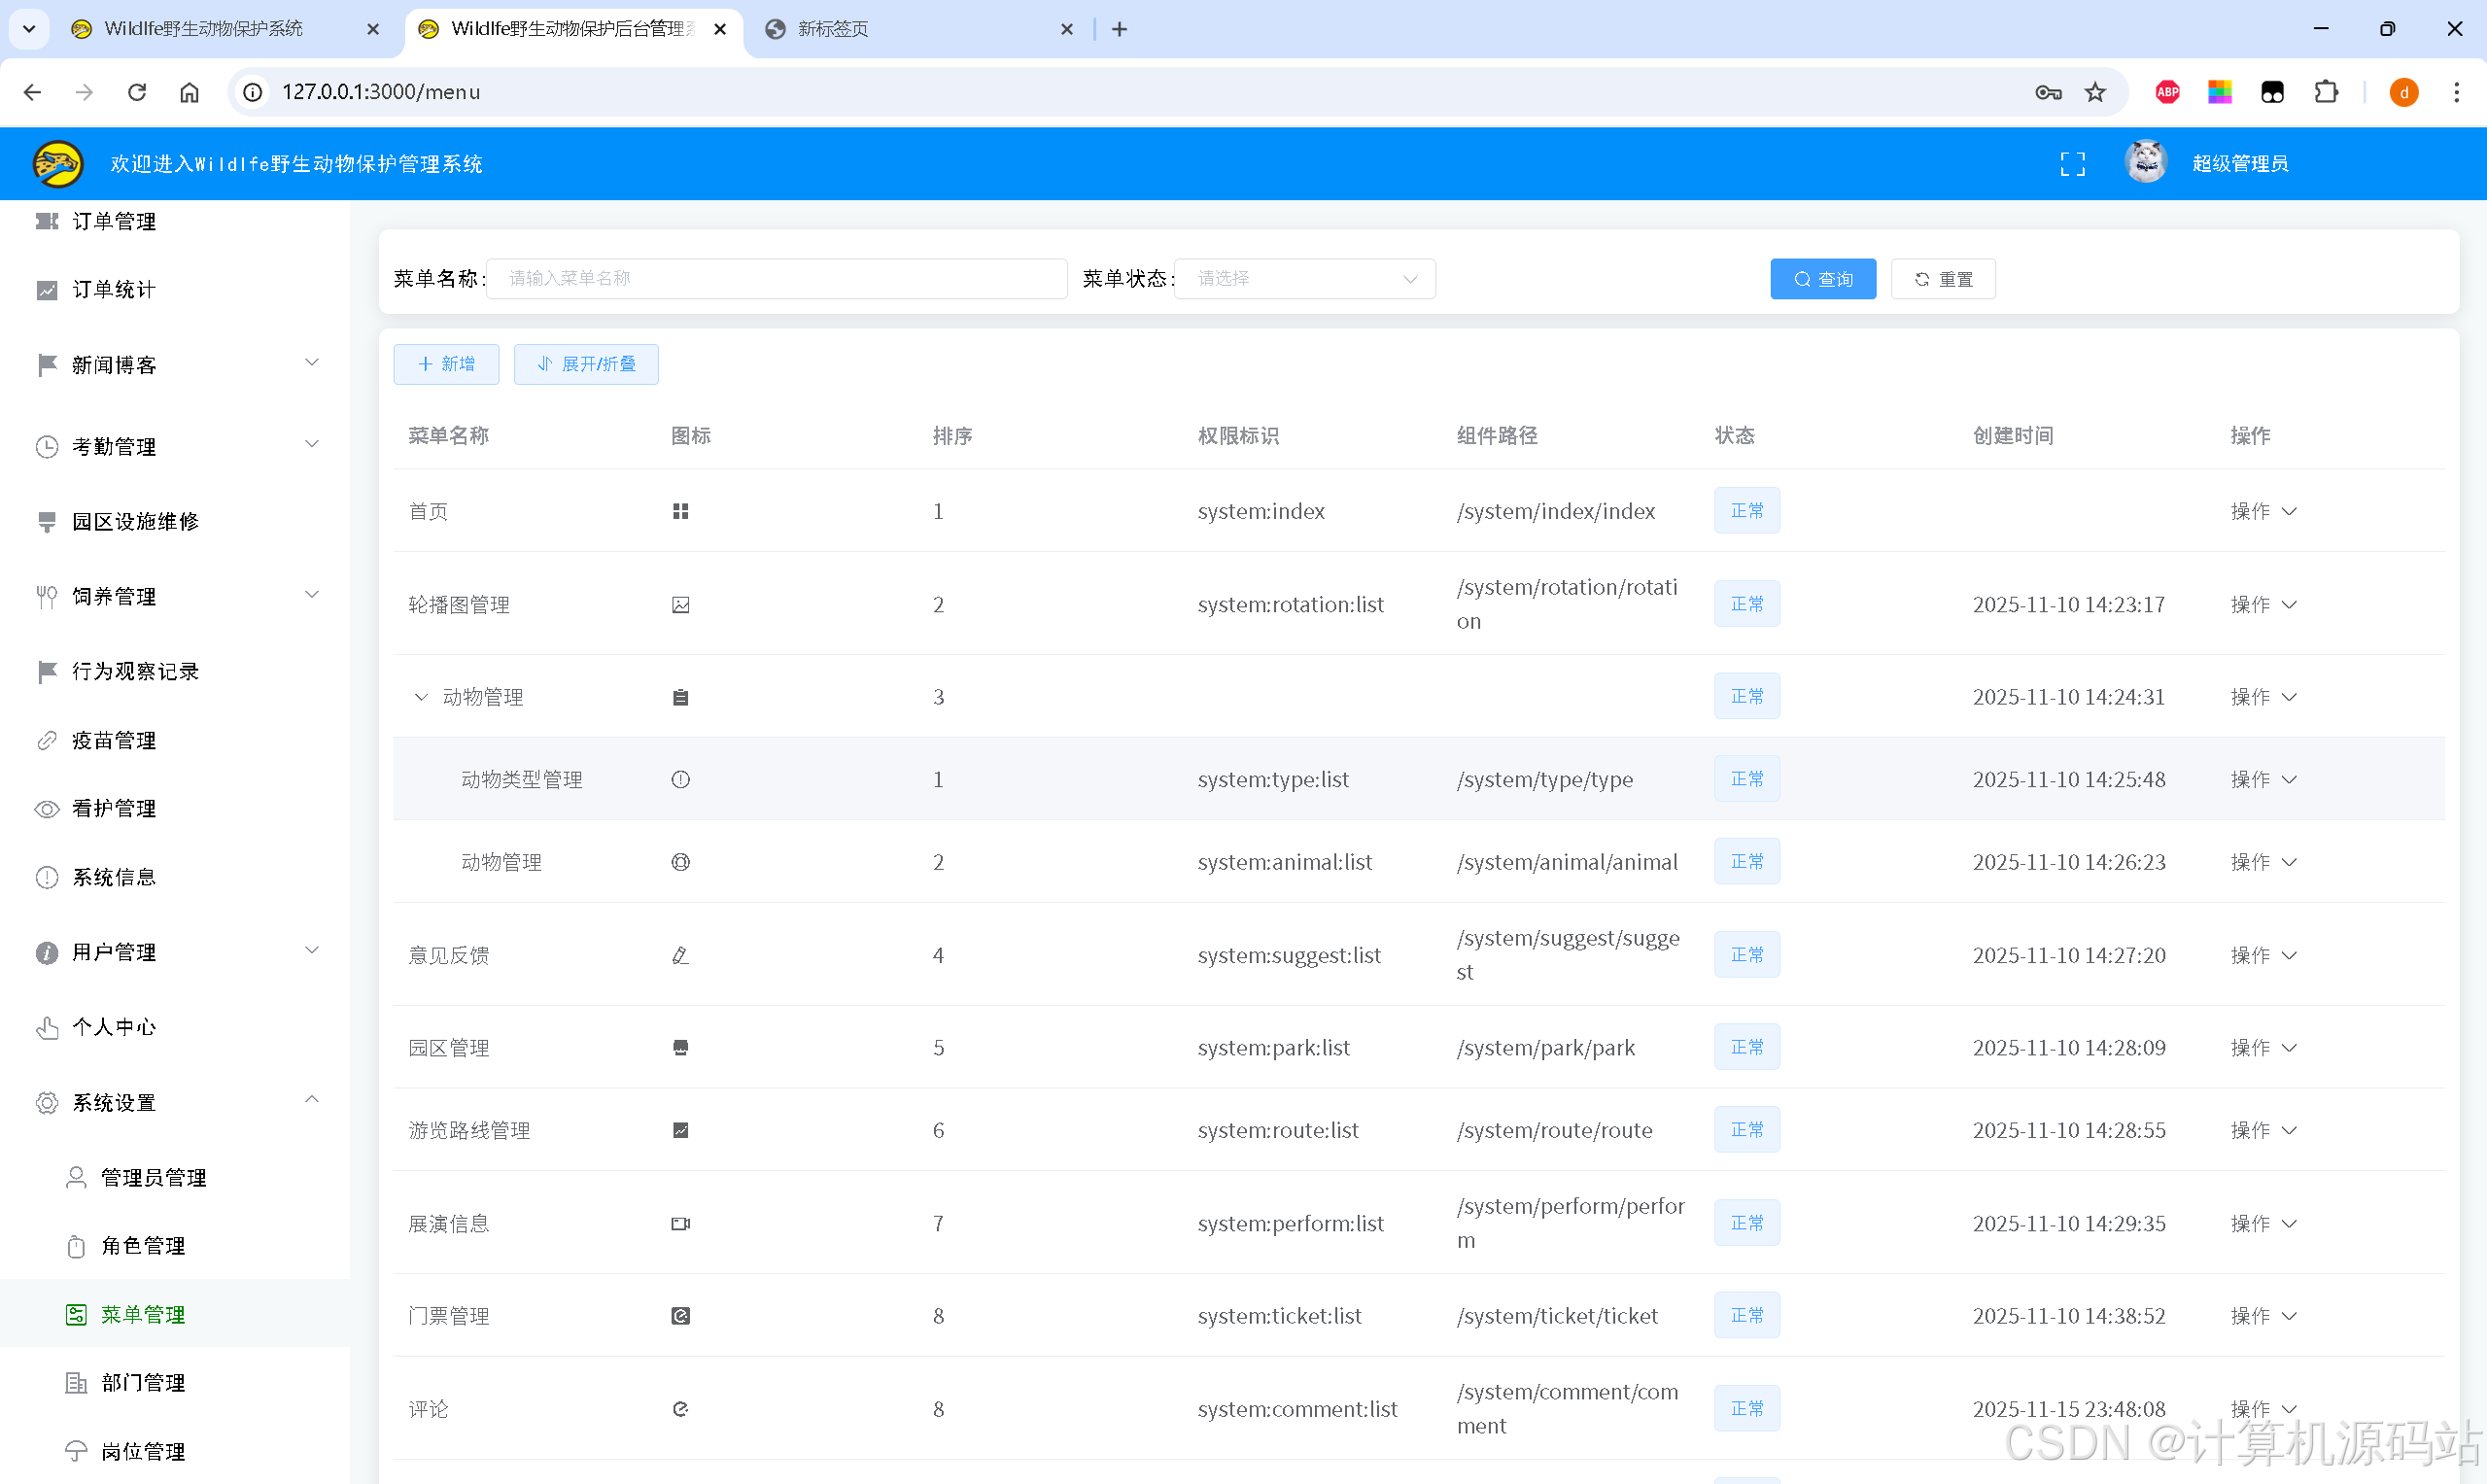Expand 饲养管理 sidebar submenu

pos(312,594)
